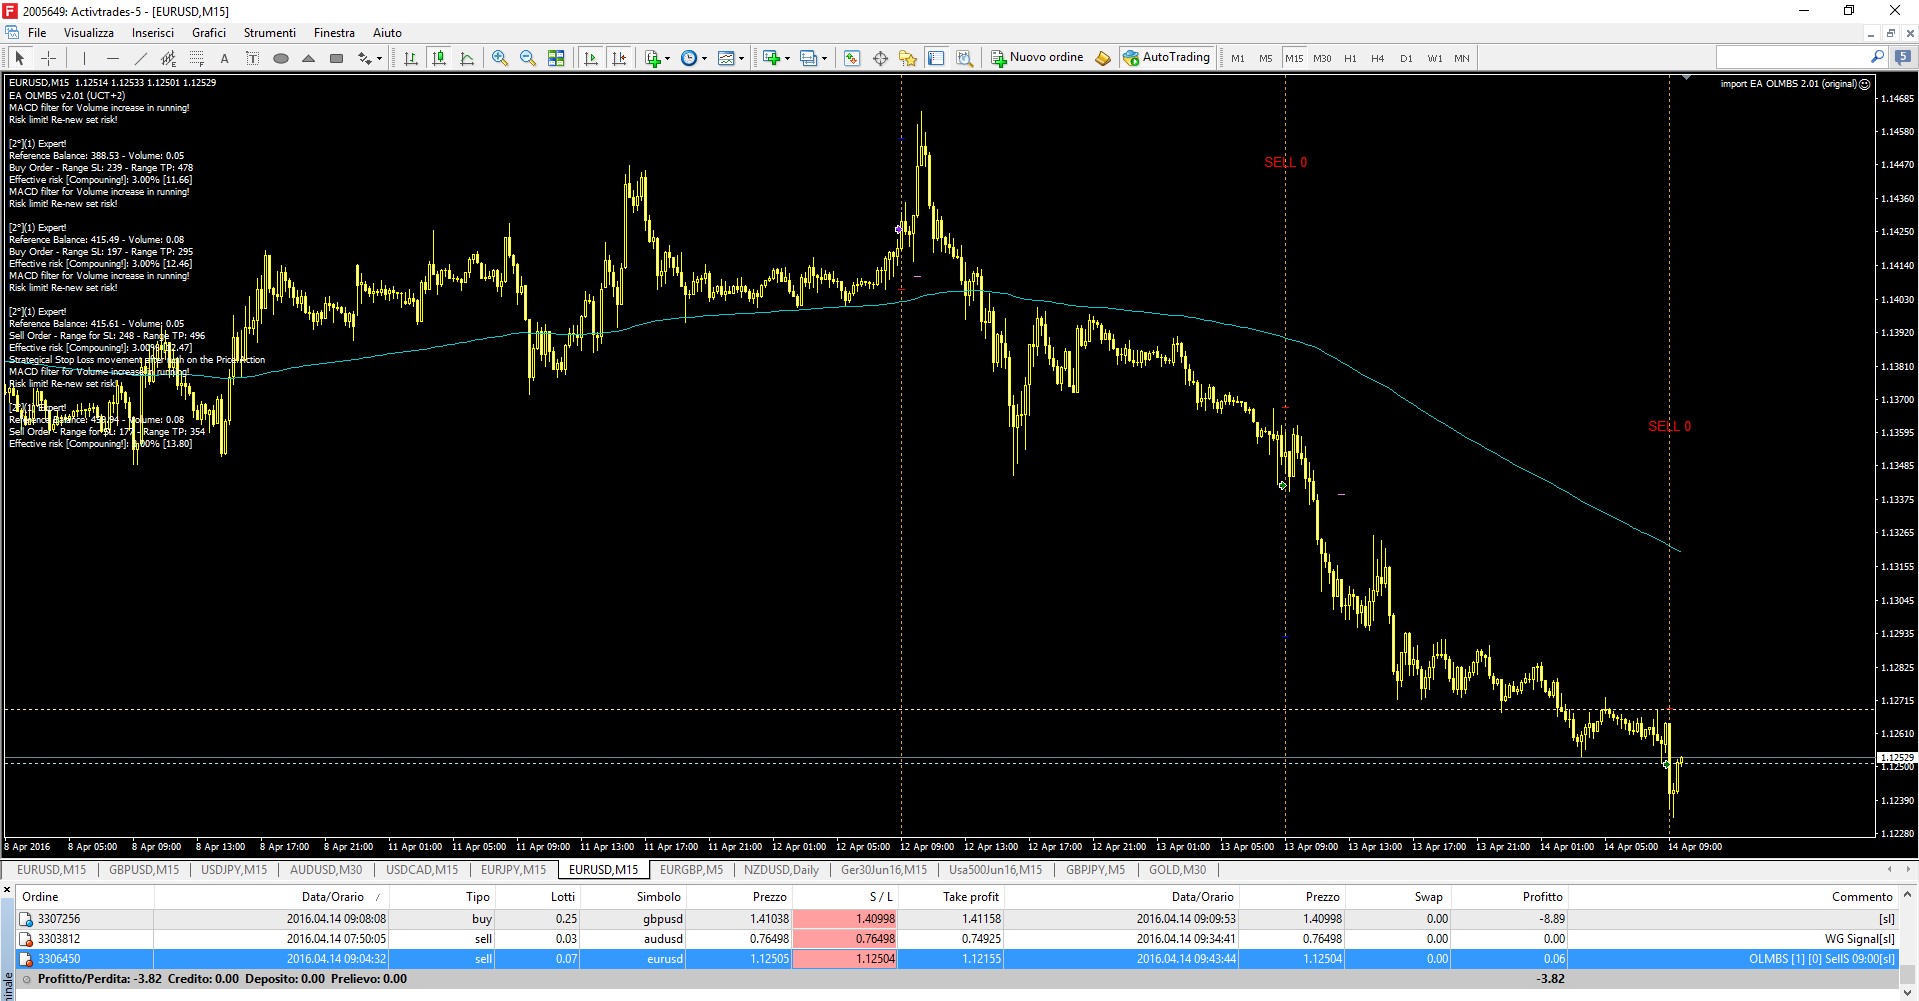The width and height of the screenshot is (1919, 1001).
Task: Open the Inserisci menu
Action: [x=153, y=33]
